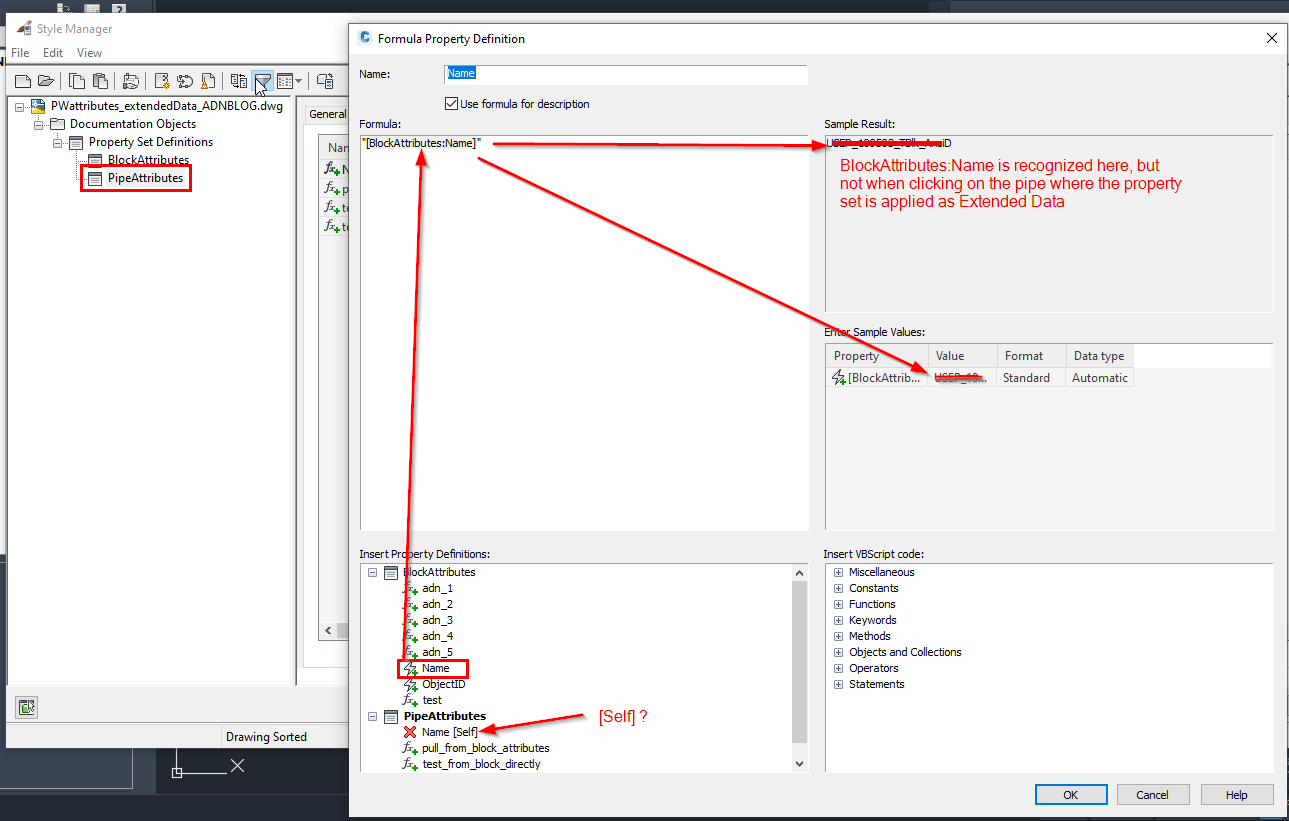The image size is (1289, 821).
Task: Expand the Methods VBScript category
Action: [x=837, y=636]
